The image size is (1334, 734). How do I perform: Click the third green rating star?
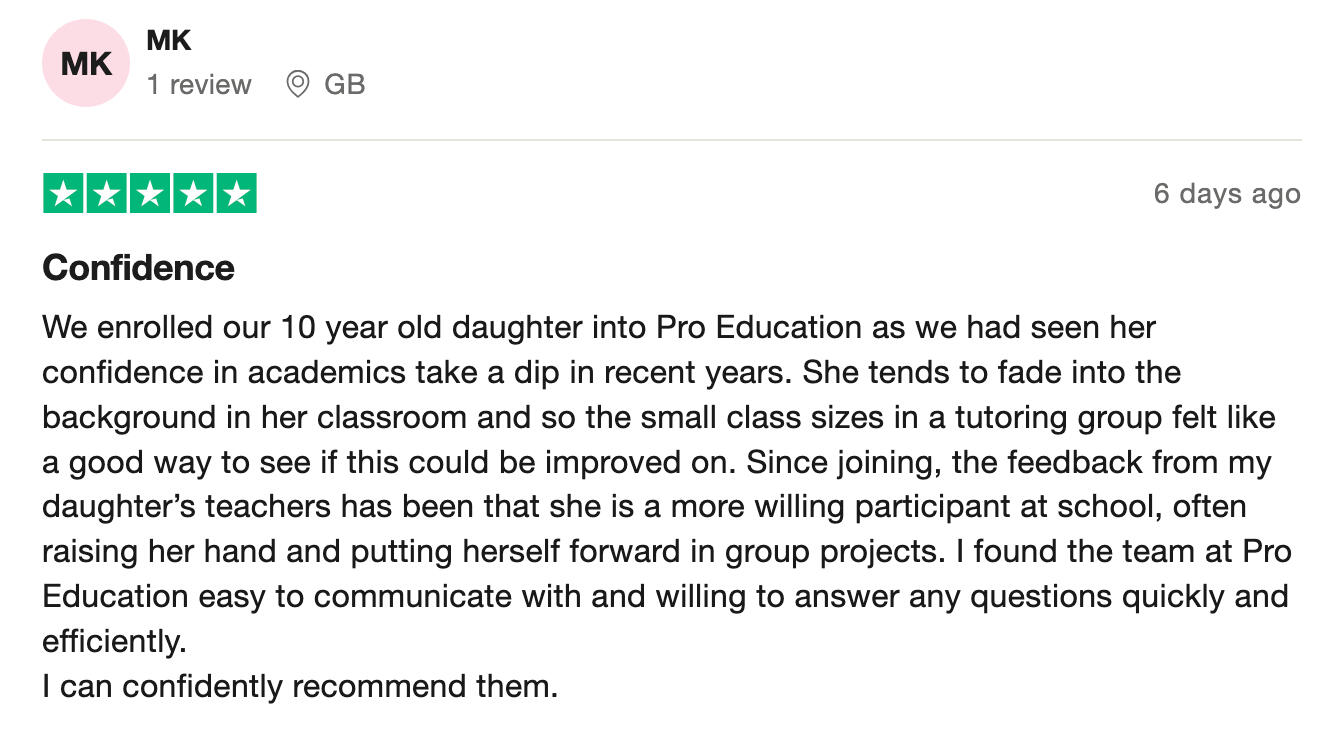pos(150,193)
